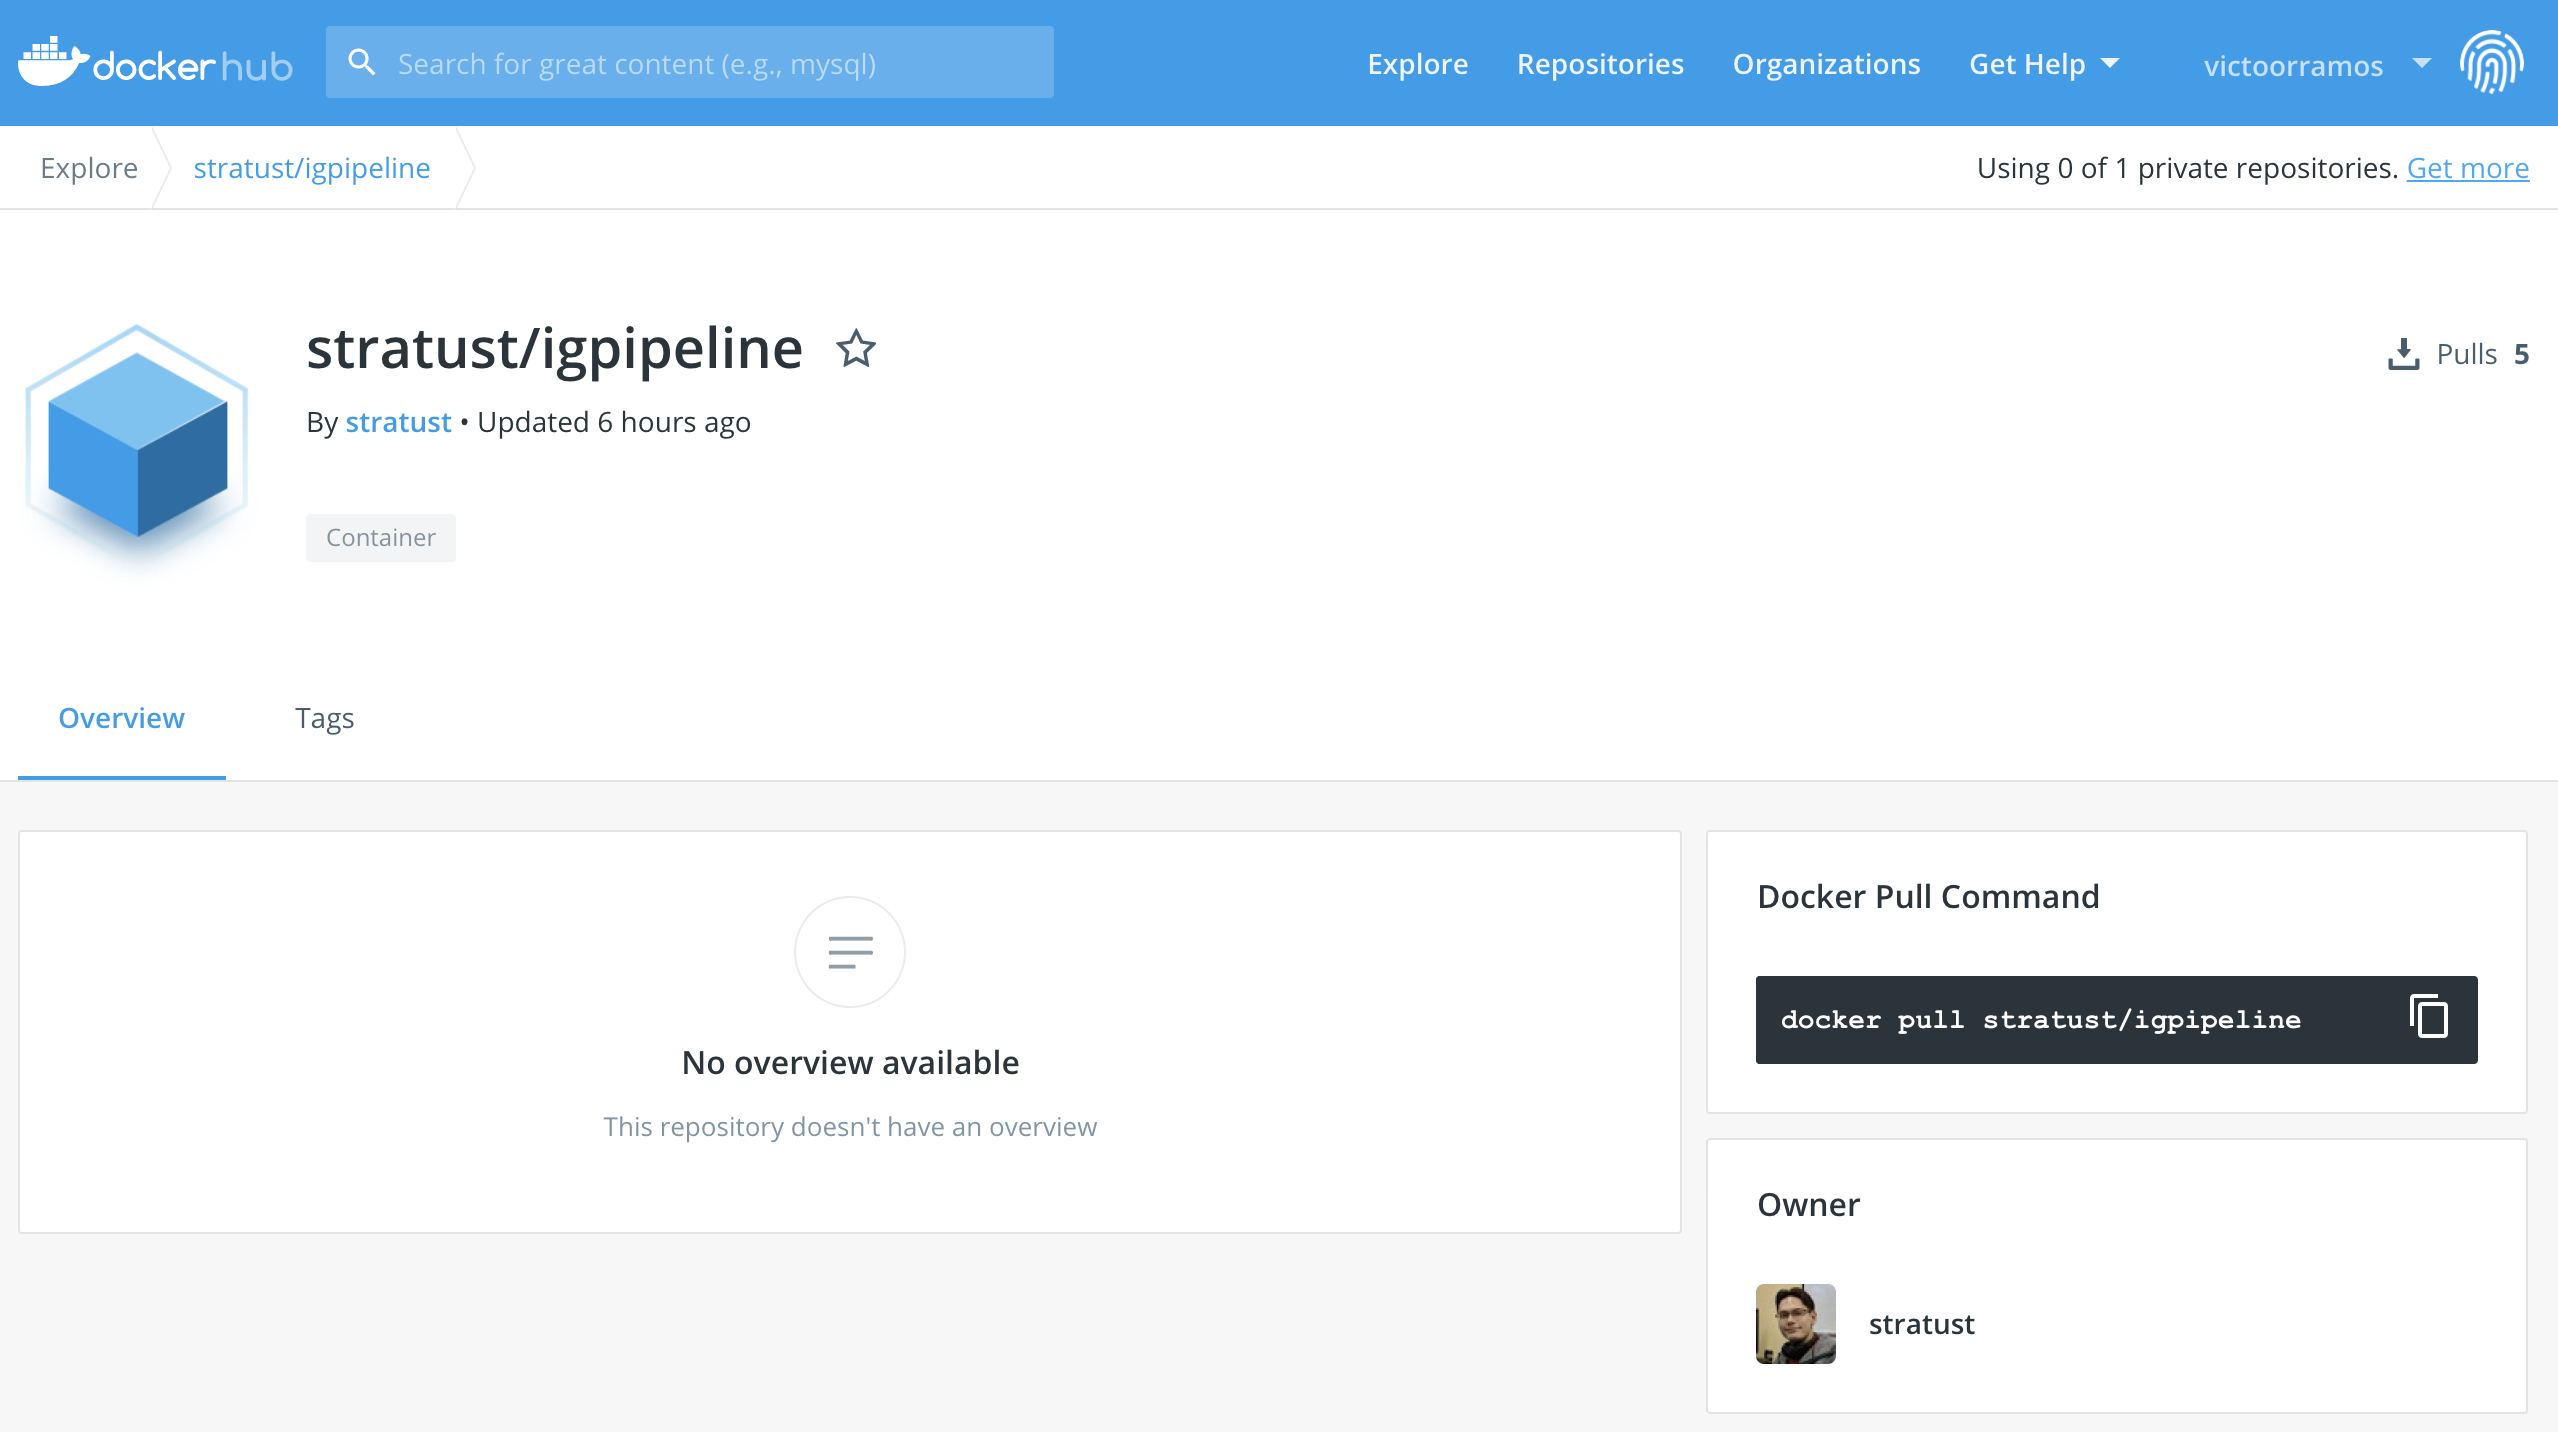Star the stratust/igpipeline repository
Viewport: 2558px width, 1432px height.
856,349
